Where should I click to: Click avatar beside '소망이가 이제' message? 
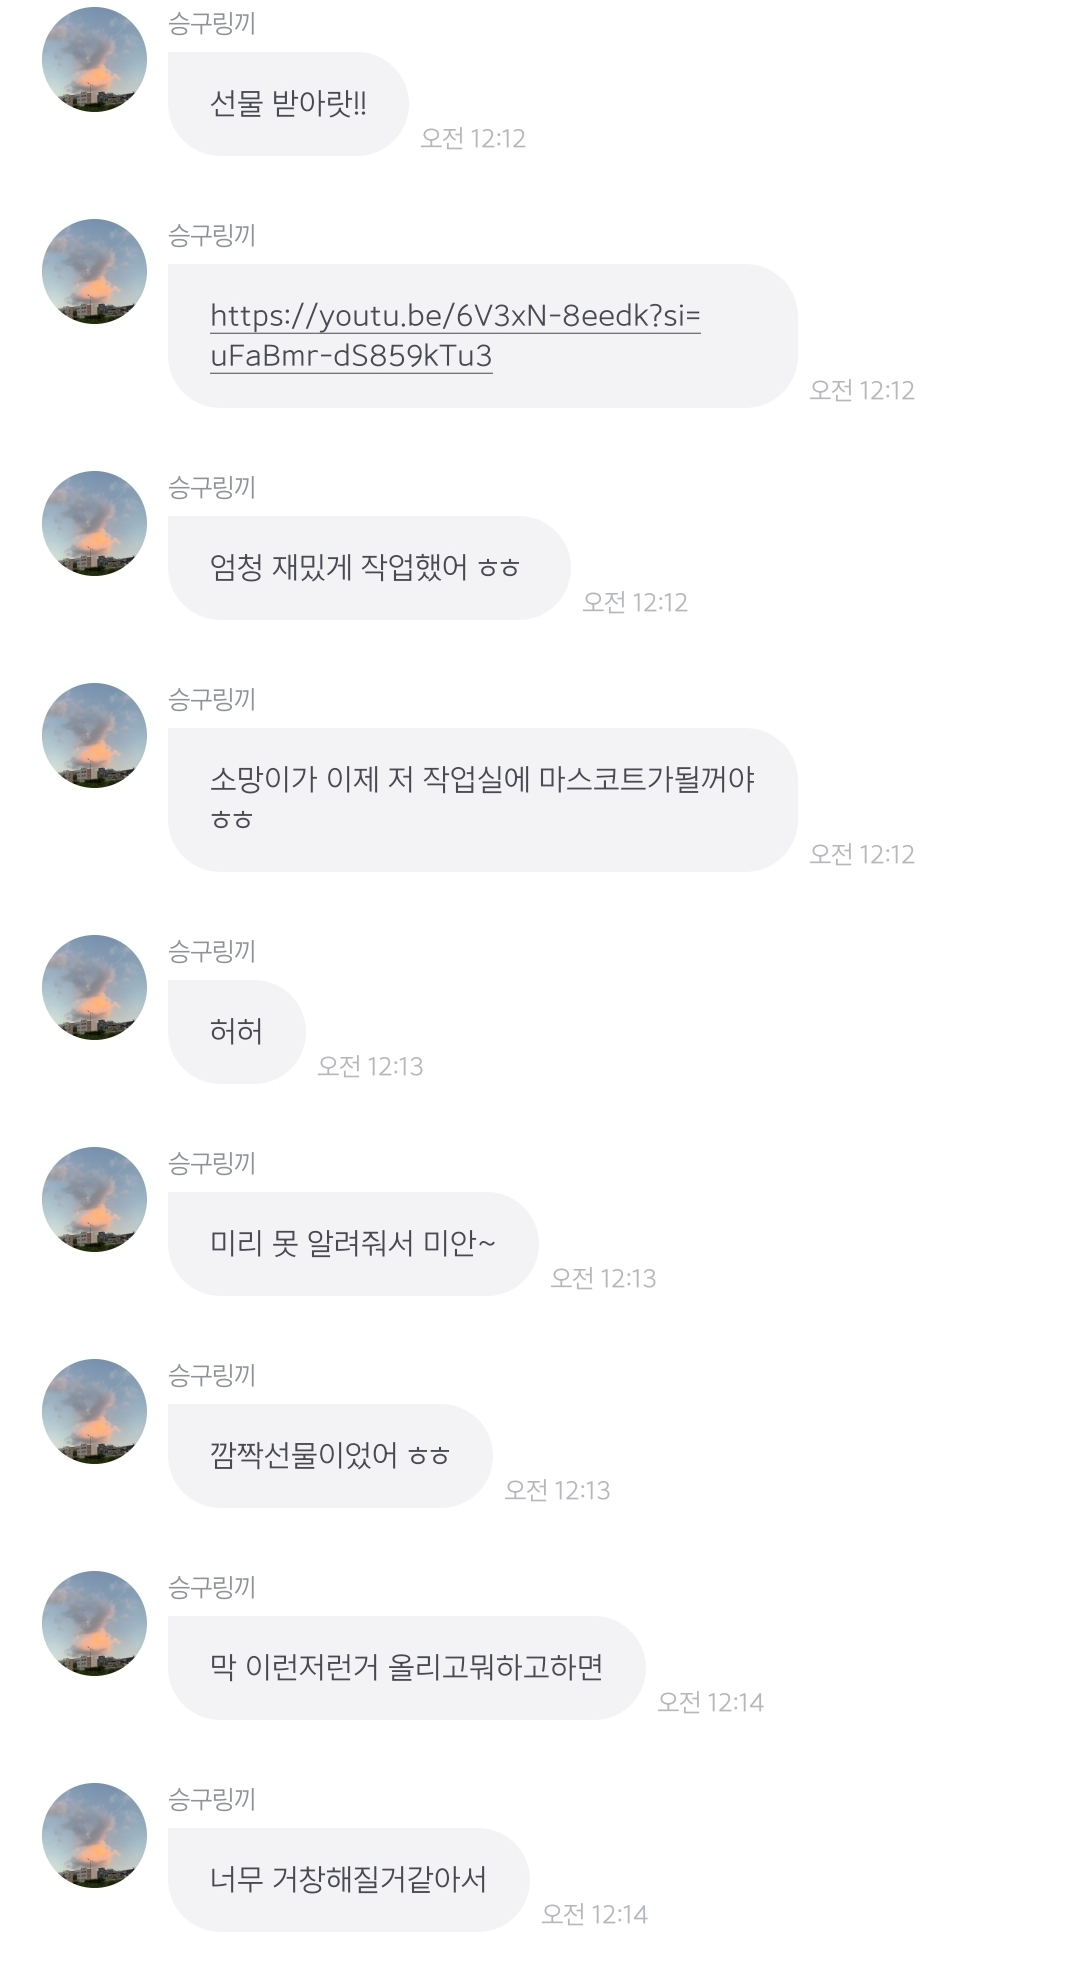coord(94,736)
